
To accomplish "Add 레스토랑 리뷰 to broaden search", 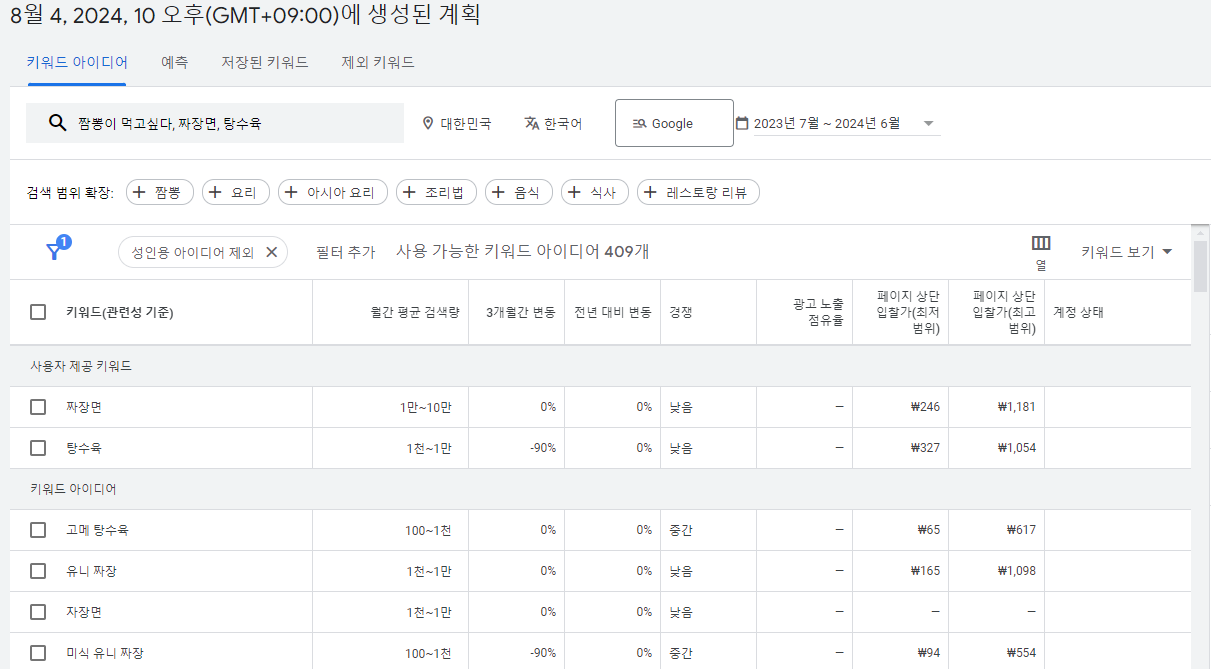I will [x=698, y=192].
